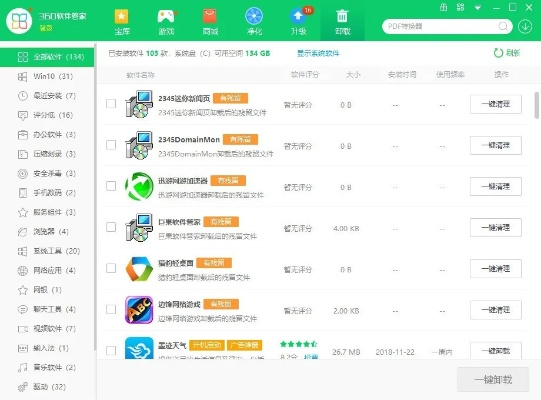Open the download manager arrow icon

(x=525, y=26)
